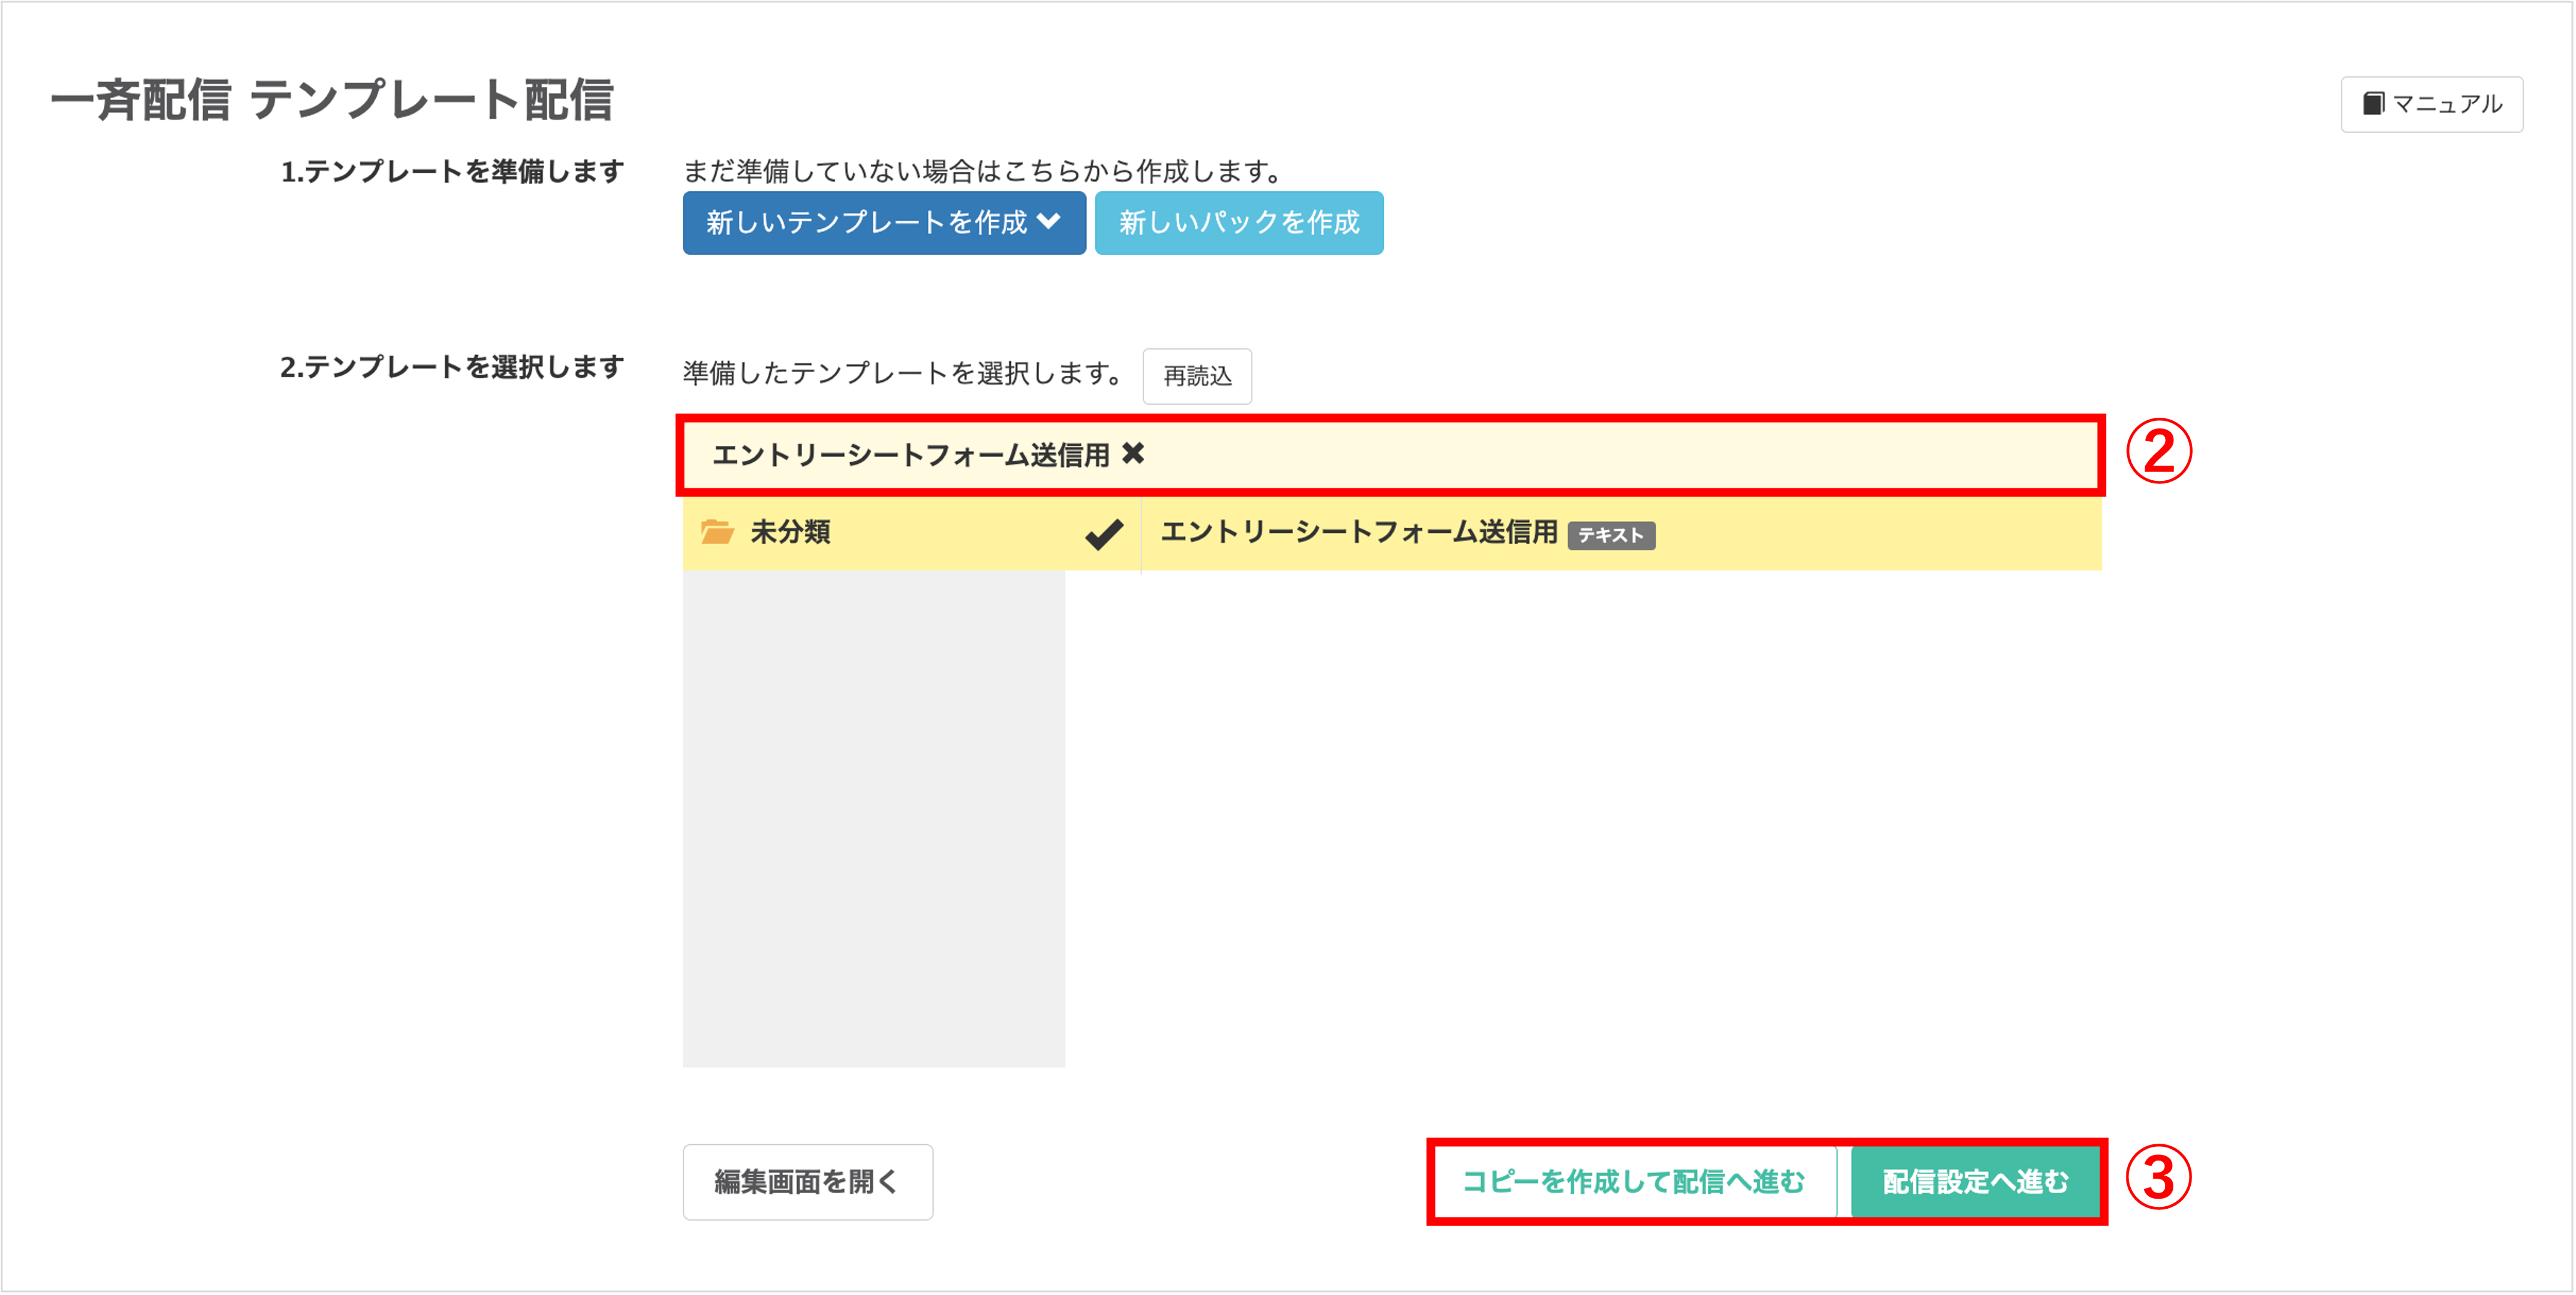Proceed with 配信設定へ進む button
Viewport: 2576px width, 1295px height.
tap(1975, 1182)
